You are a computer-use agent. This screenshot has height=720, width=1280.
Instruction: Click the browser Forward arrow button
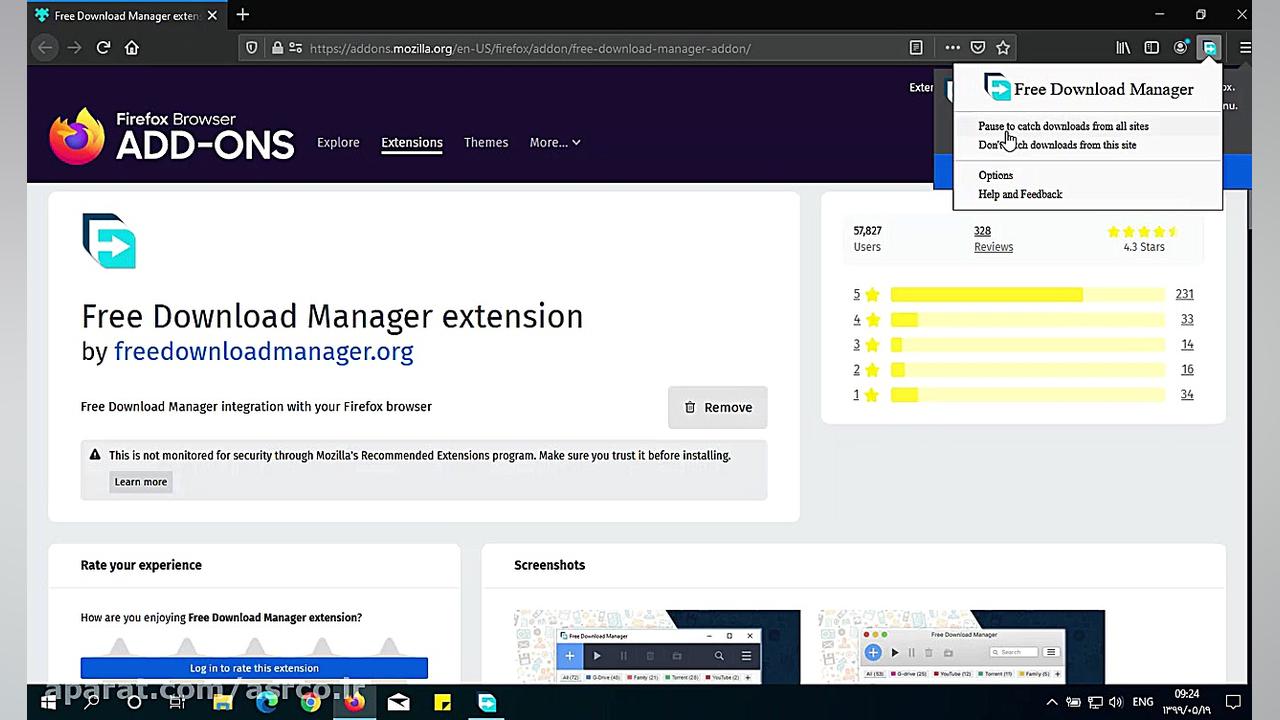[74, 47]
